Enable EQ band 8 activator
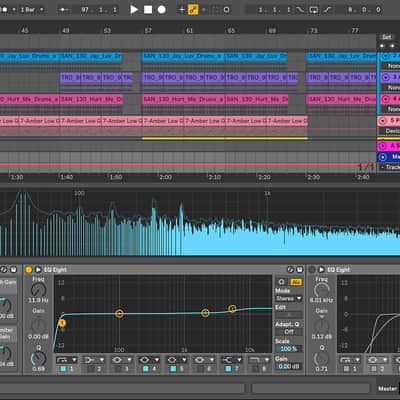 (256, 369)
